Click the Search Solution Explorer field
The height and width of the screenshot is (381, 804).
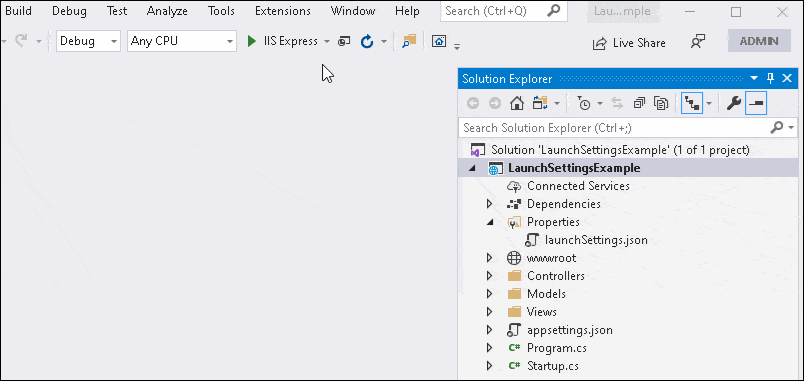point(614,127)
